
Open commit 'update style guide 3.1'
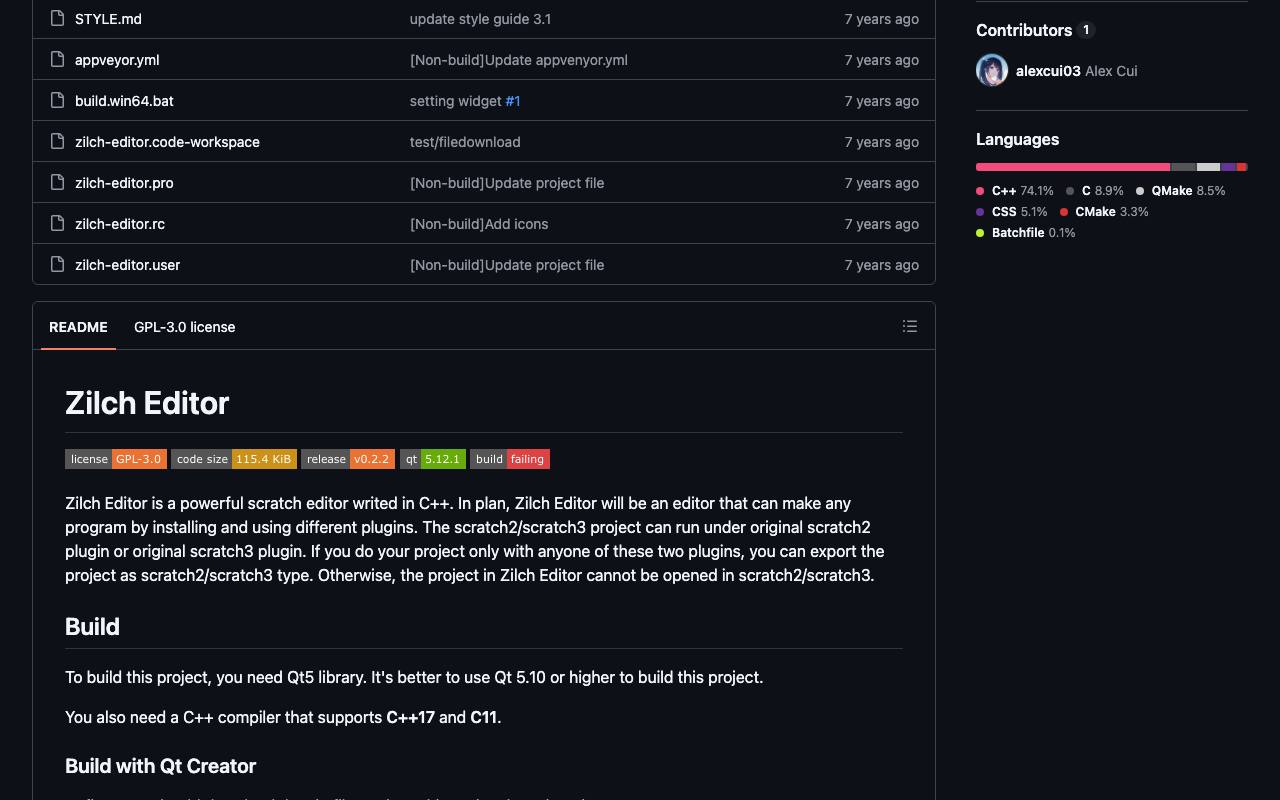480,19
